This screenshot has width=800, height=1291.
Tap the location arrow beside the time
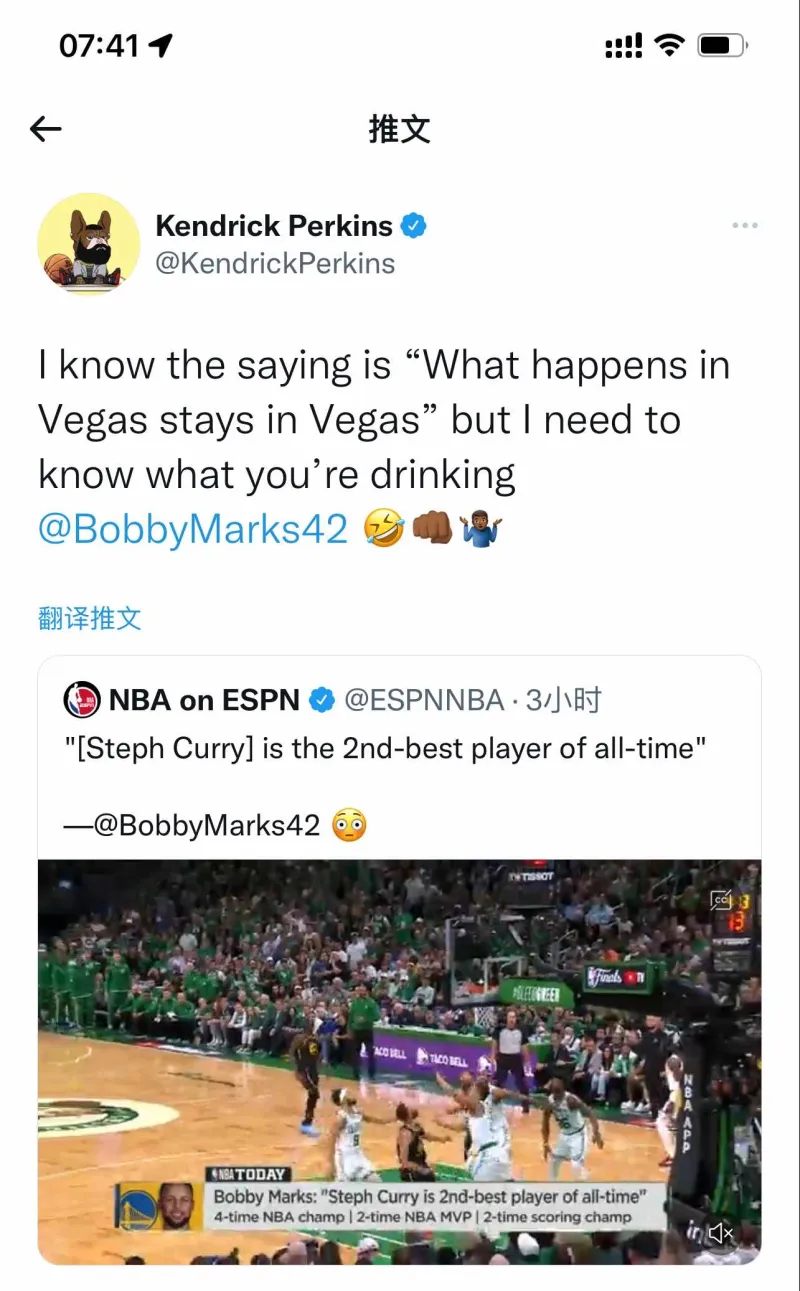pyautogui.click(x=160, y=46)
